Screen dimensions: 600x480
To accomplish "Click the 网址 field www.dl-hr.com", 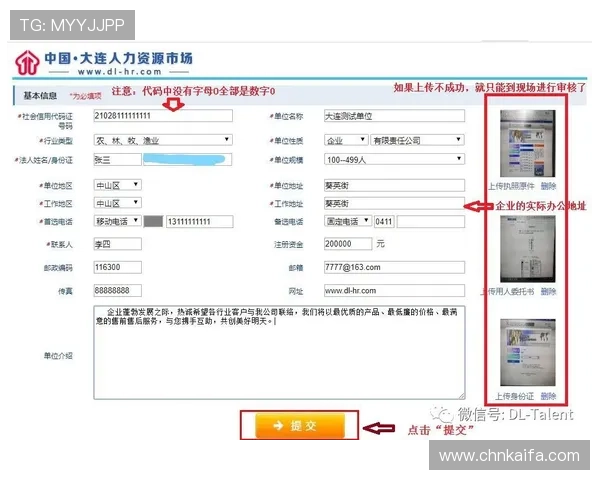I will (394, 291).
